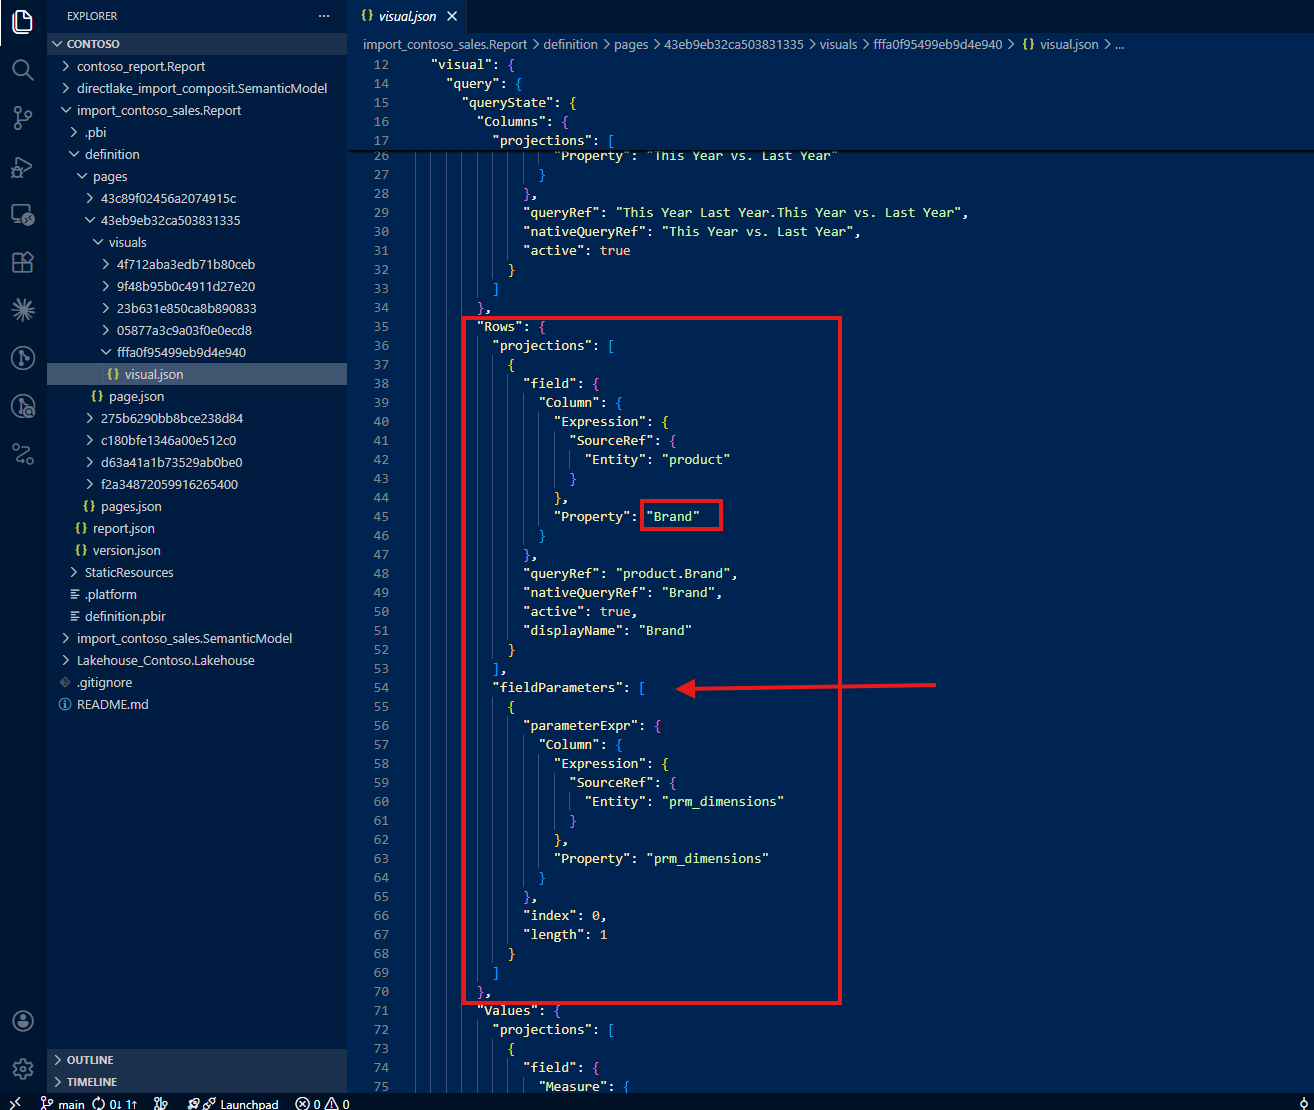Expand folder f2a34872059916265400
This screenshot has width=1314, height=1110.
pyautogui.click(x=197, y=484)
